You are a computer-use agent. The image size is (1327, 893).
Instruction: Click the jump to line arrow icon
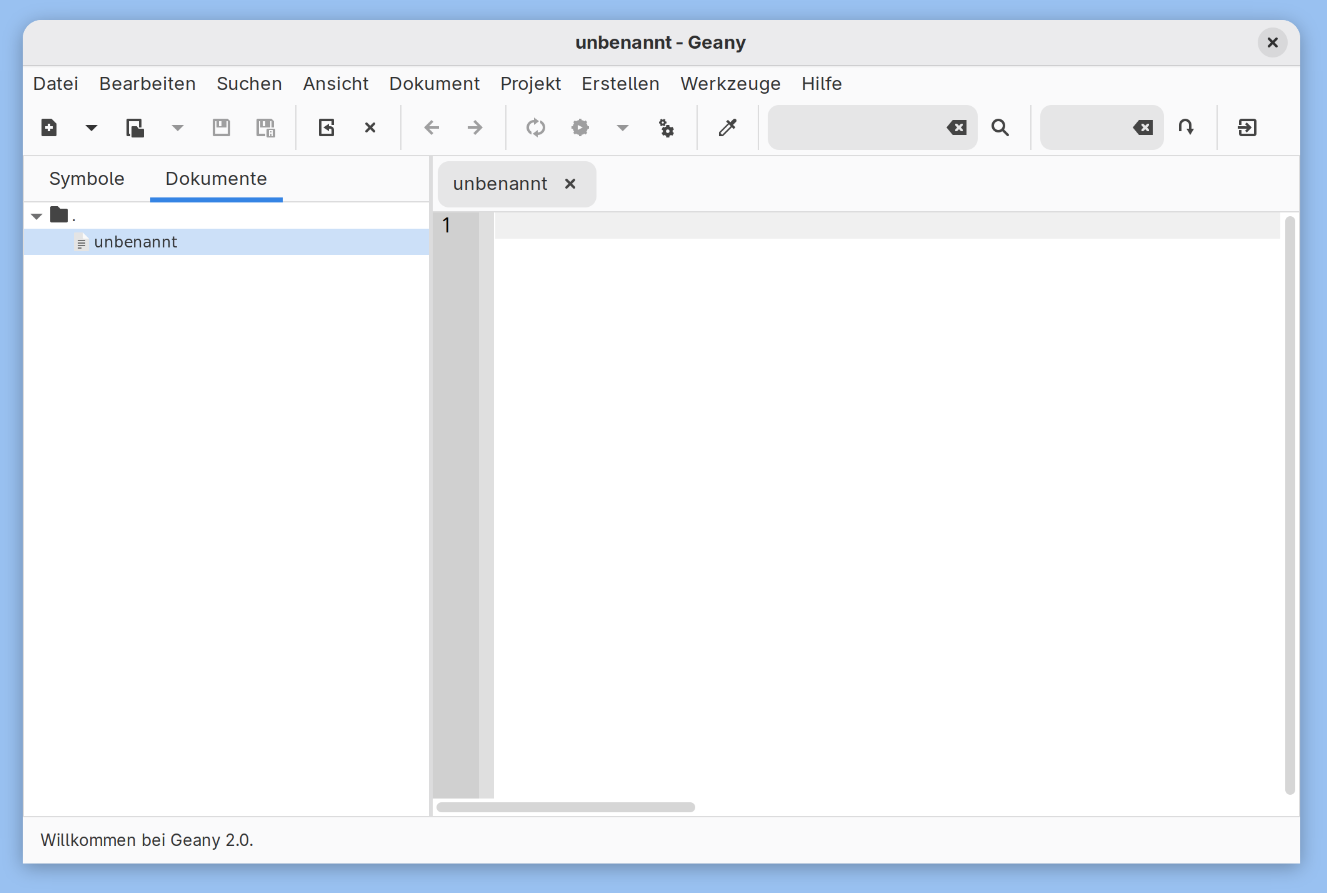coord(1186,128)
